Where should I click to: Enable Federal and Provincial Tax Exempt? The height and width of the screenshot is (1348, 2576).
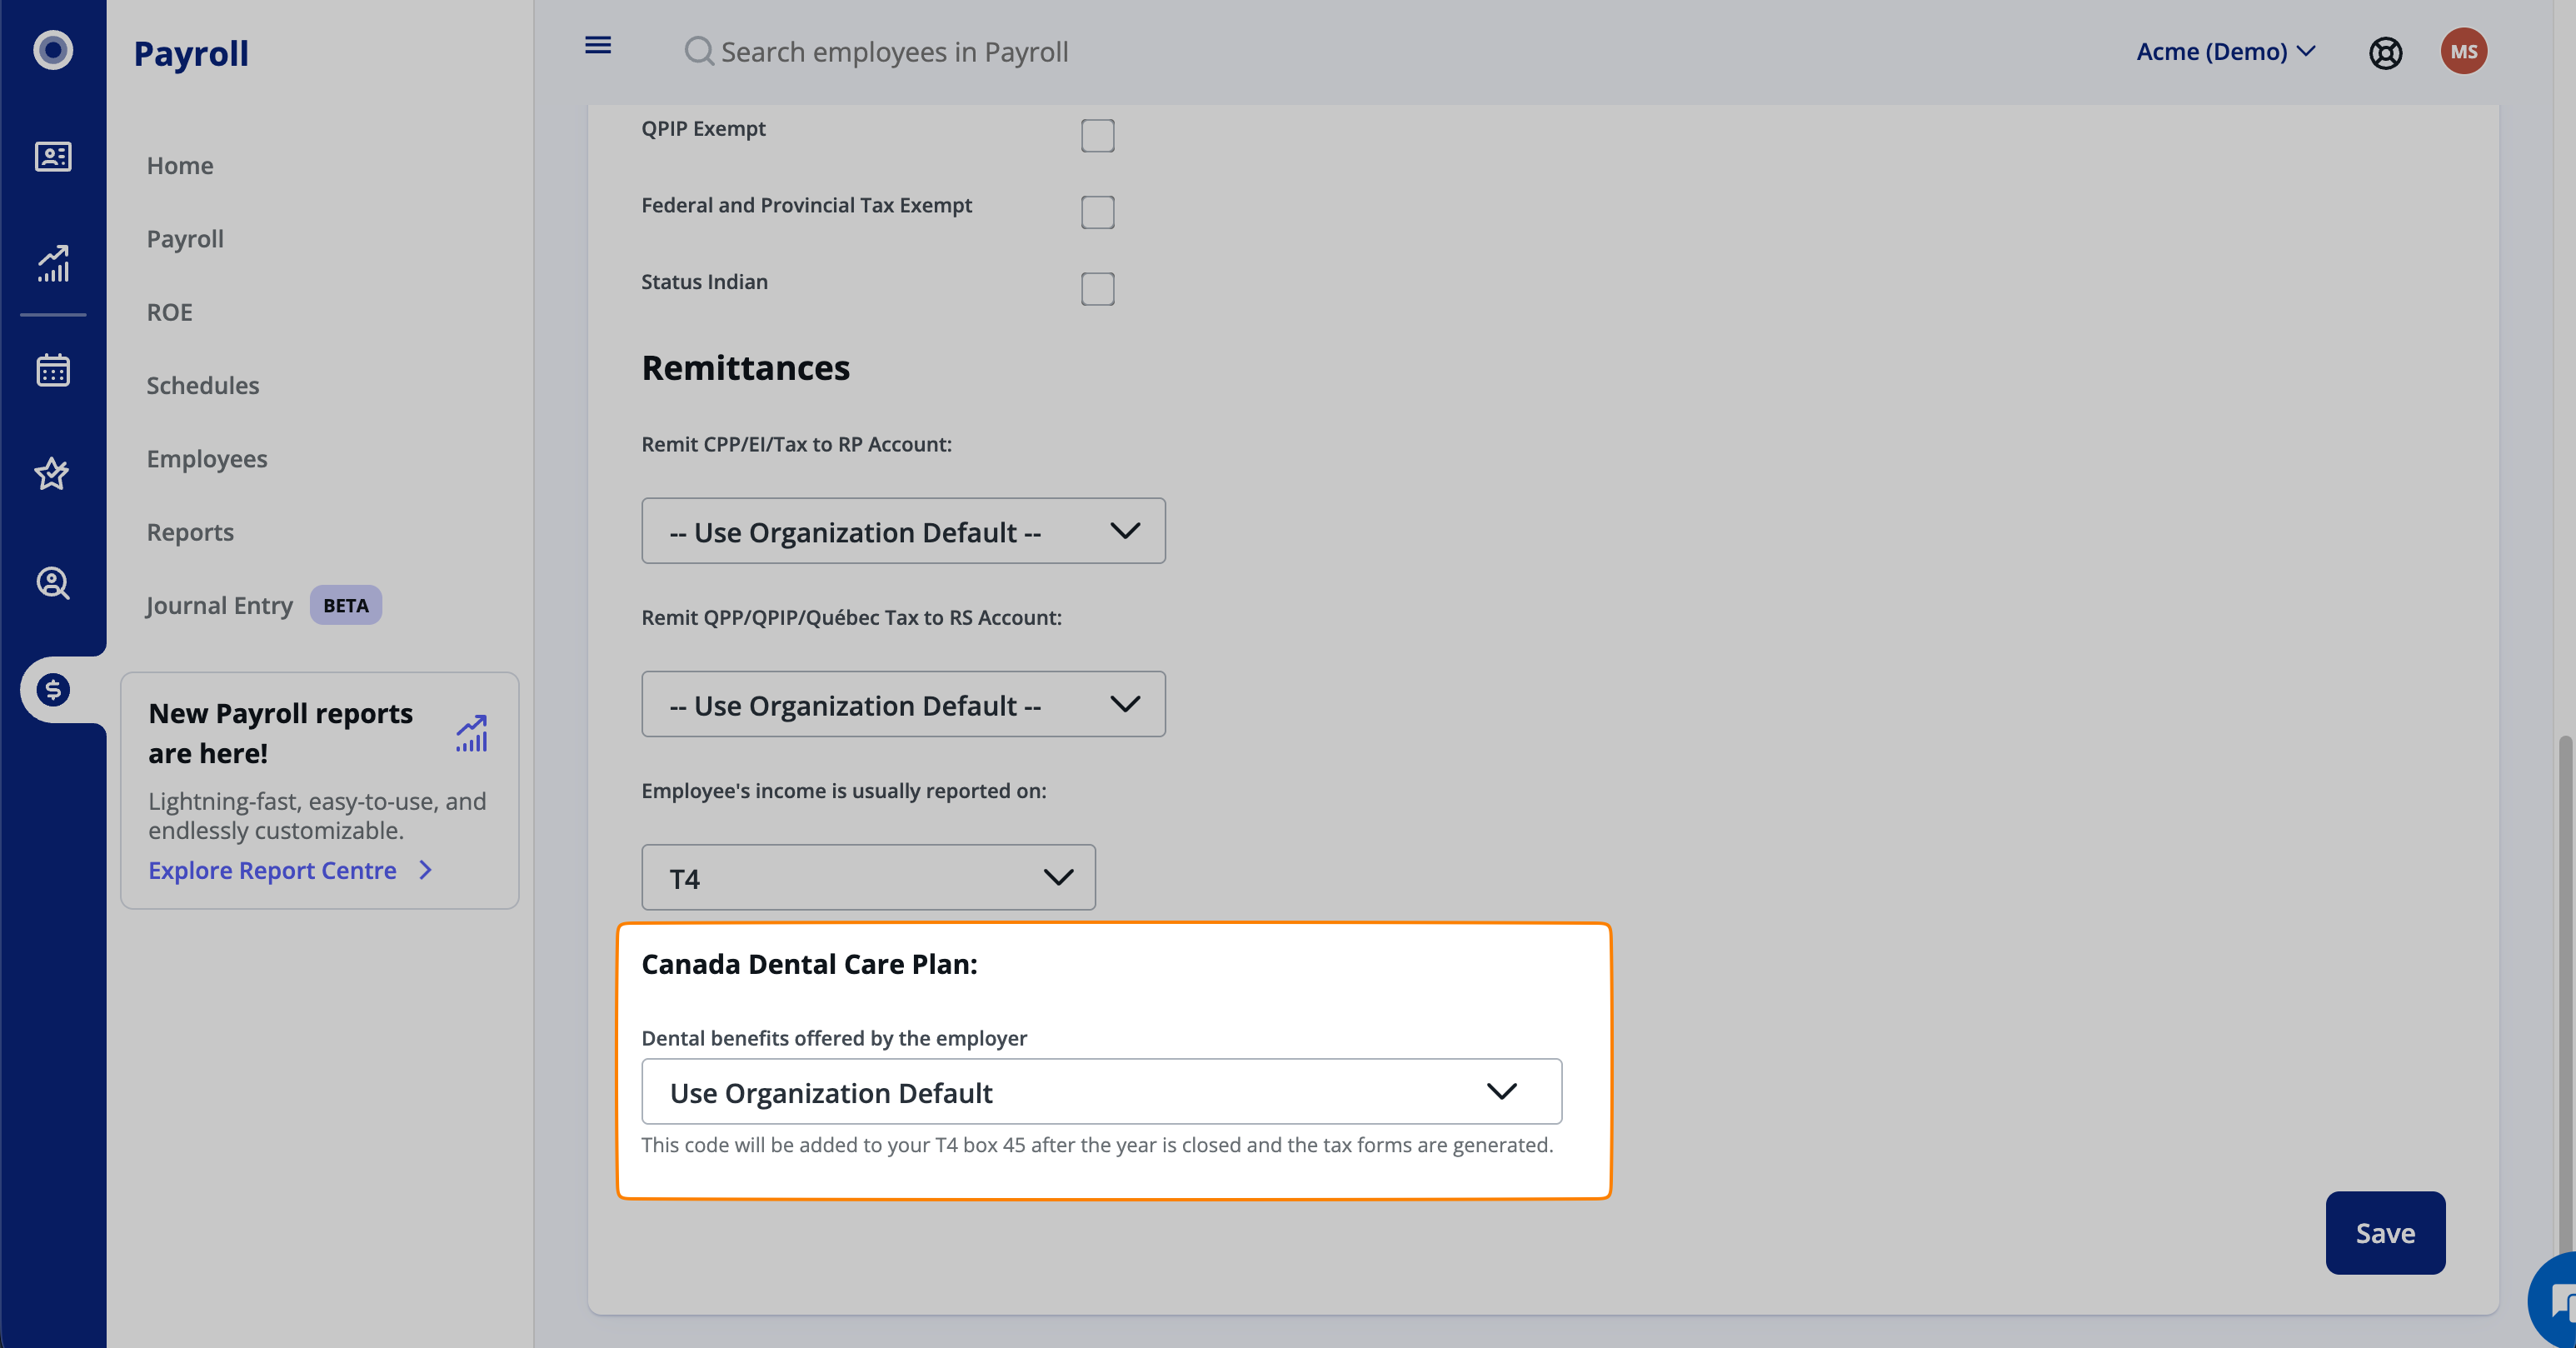[1097, 212]
